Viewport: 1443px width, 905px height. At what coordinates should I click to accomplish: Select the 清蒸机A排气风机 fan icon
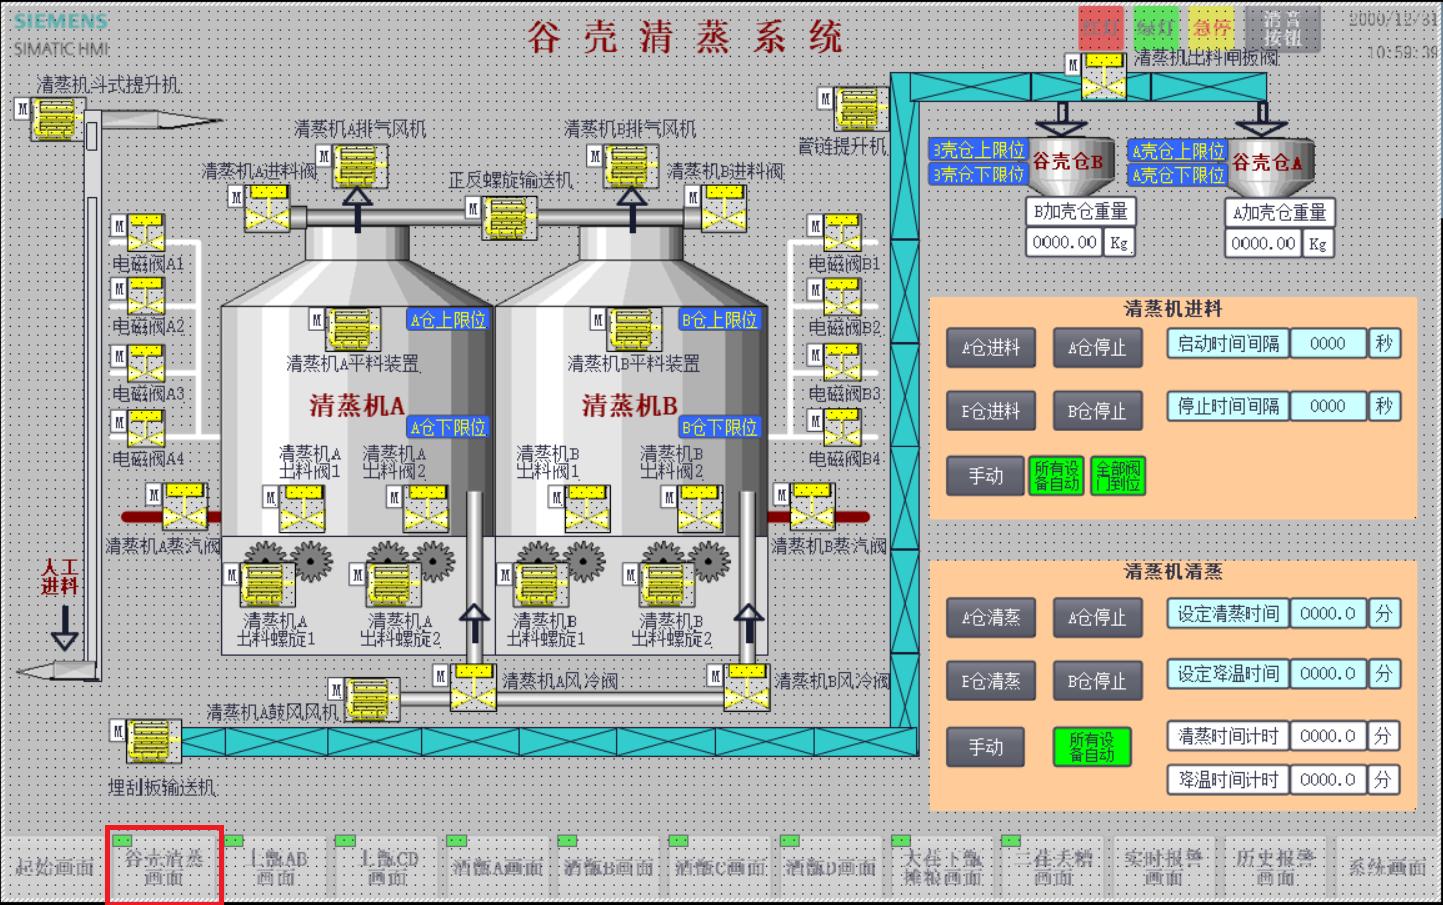(x=359, y=167)
